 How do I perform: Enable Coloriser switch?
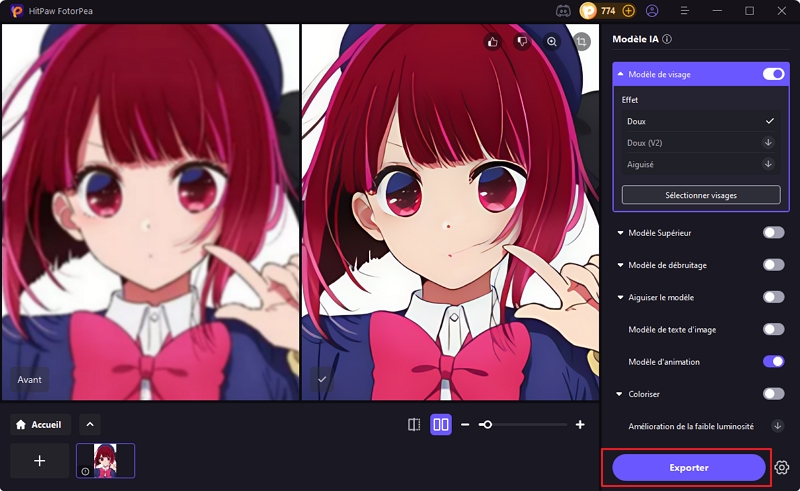tap(773, 394)
